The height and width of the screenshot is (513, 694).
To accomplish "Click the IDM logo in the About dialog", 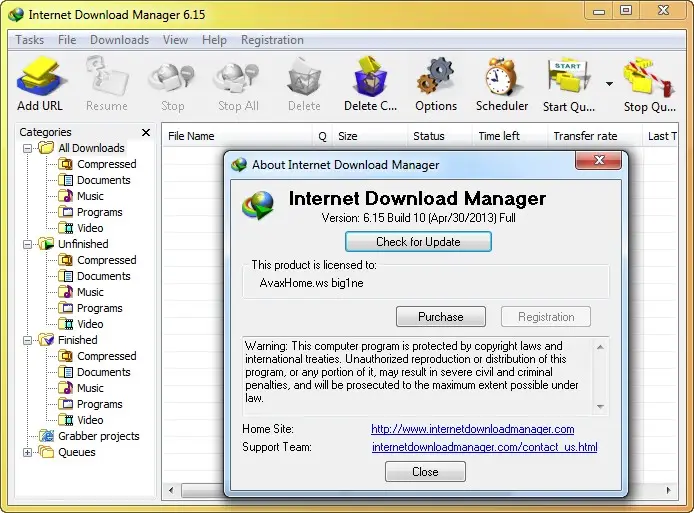I will click(x=258, y=205).
